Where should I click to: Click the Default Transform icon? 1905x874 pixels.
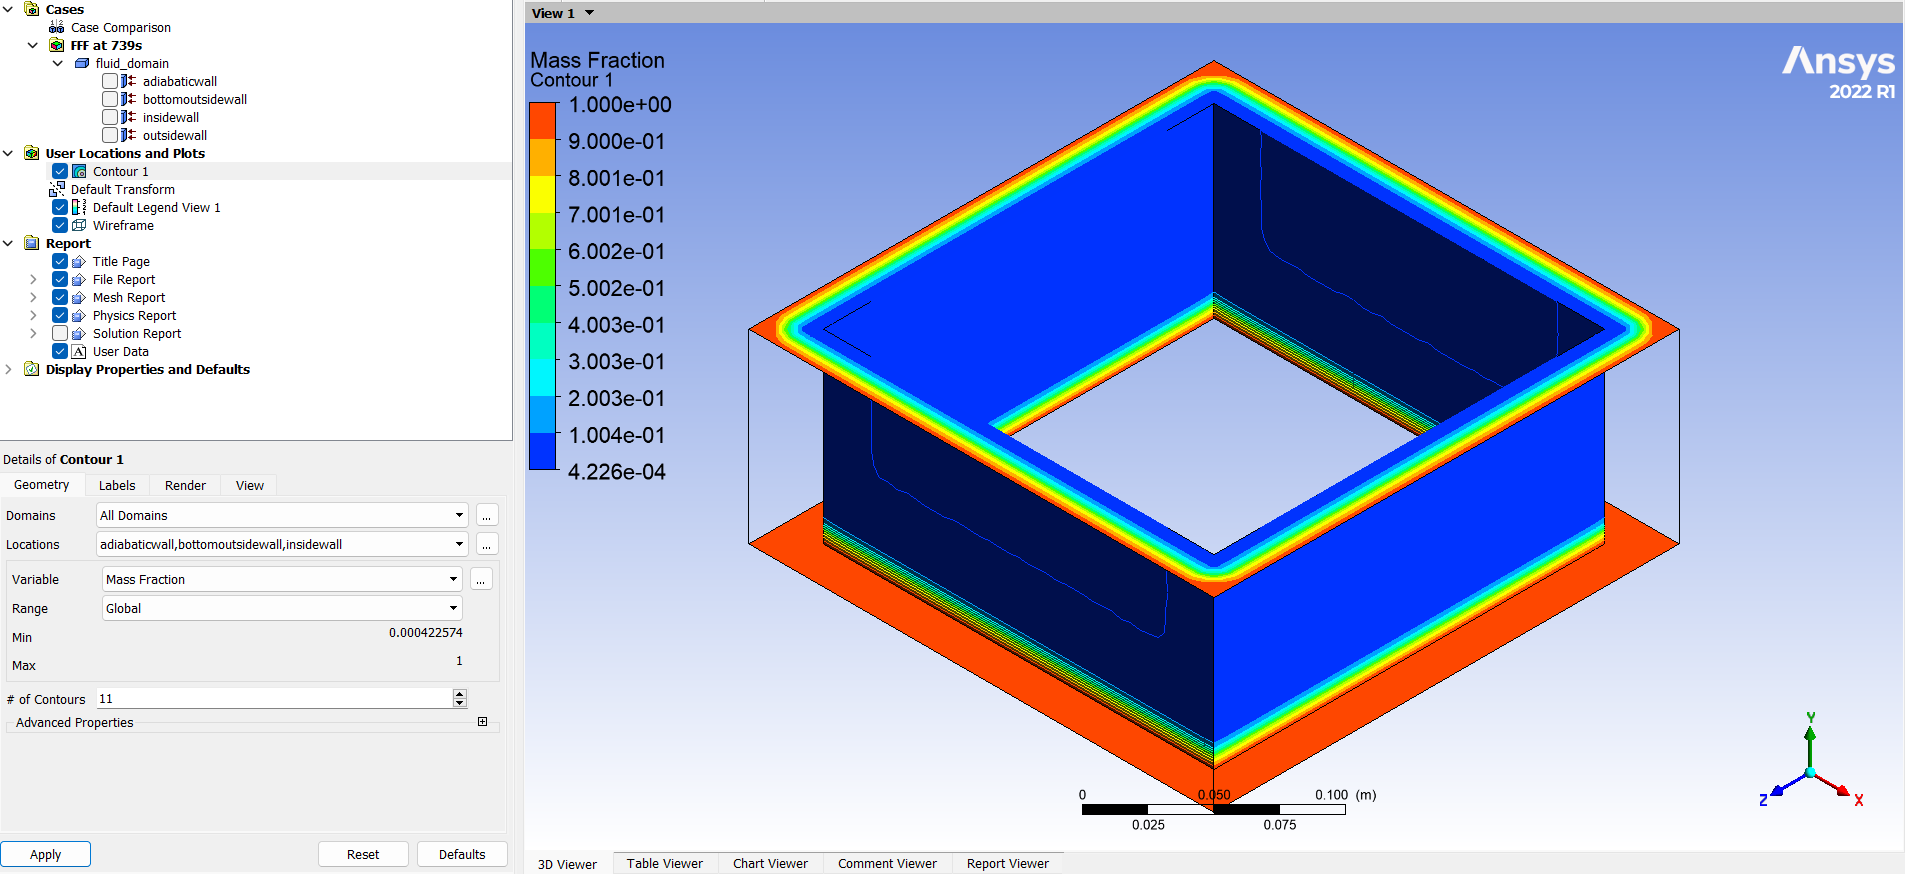point(57,190)
